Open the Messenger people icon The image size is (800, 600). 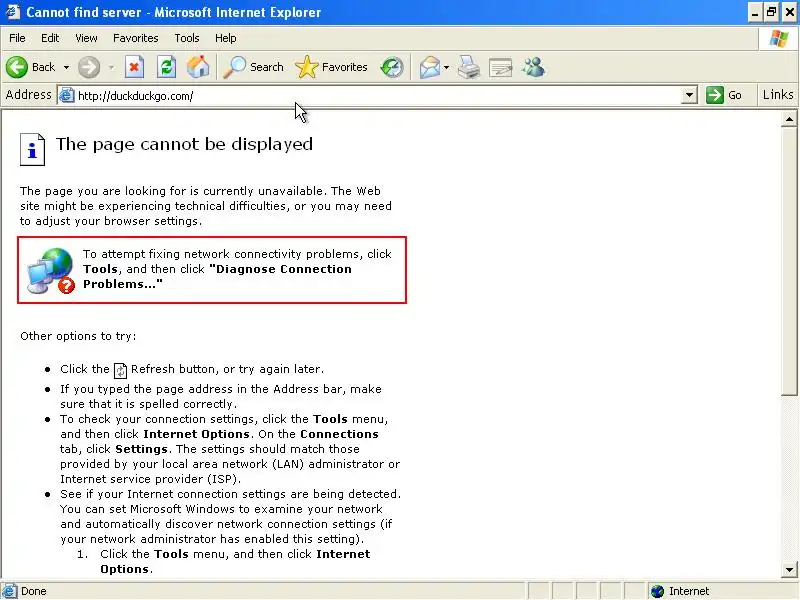point(534,67)
